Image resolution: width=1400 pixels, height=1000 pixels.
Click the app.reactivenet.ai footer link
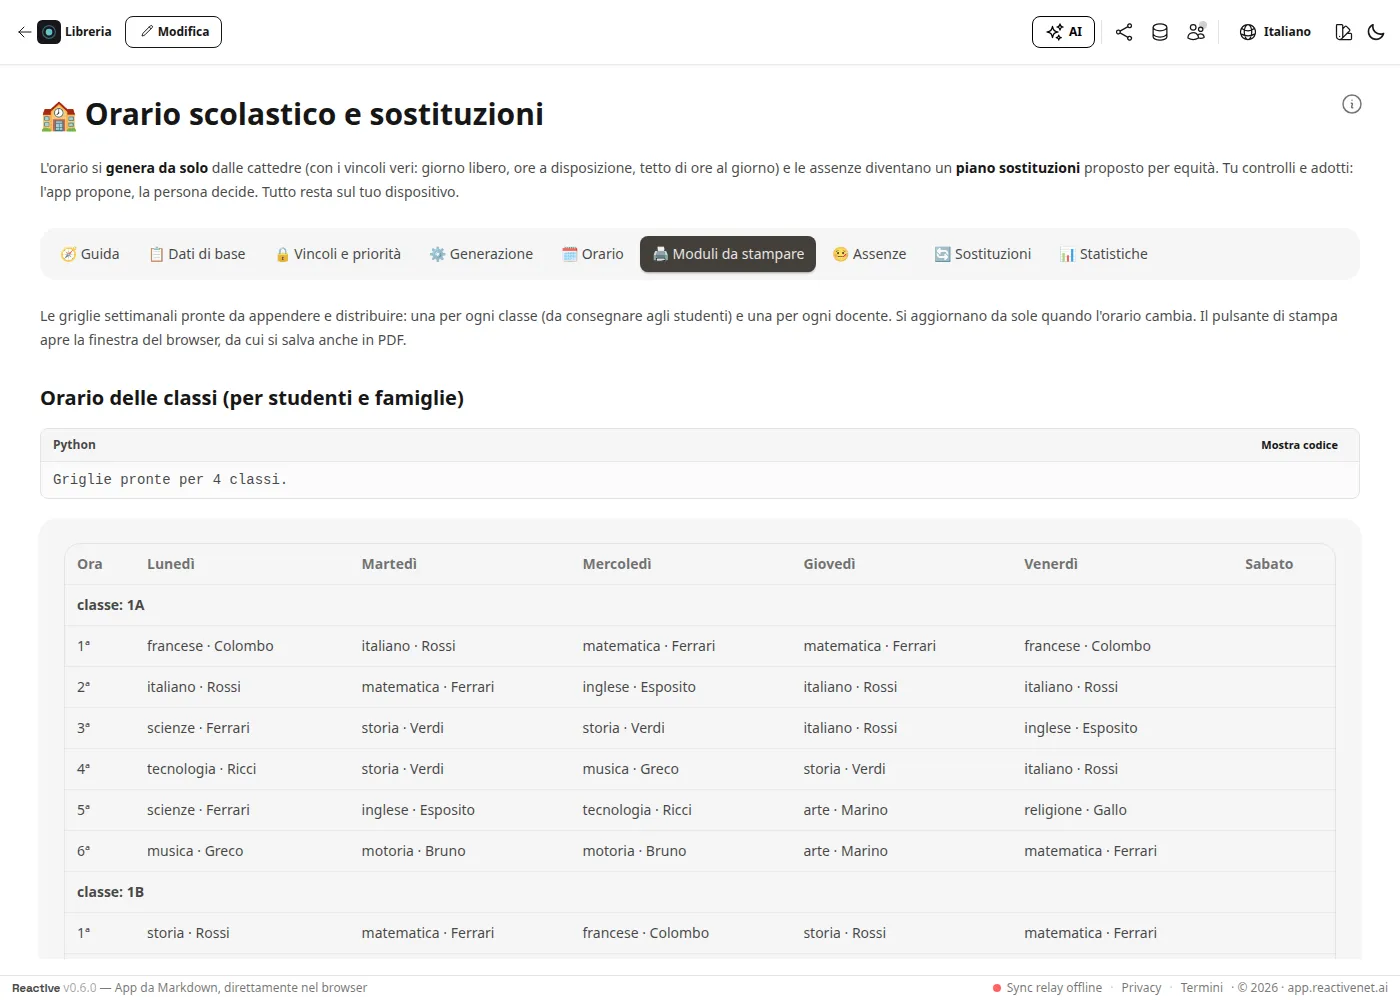1337,988
